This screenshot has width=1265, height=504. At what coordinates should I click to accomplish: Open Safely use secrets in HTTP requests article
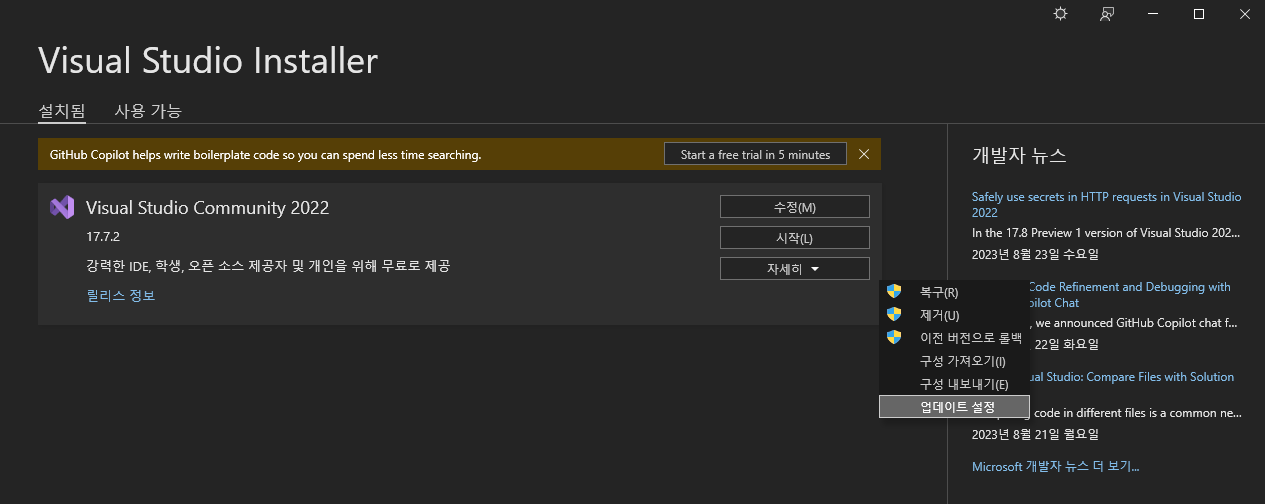(1107, 205)
